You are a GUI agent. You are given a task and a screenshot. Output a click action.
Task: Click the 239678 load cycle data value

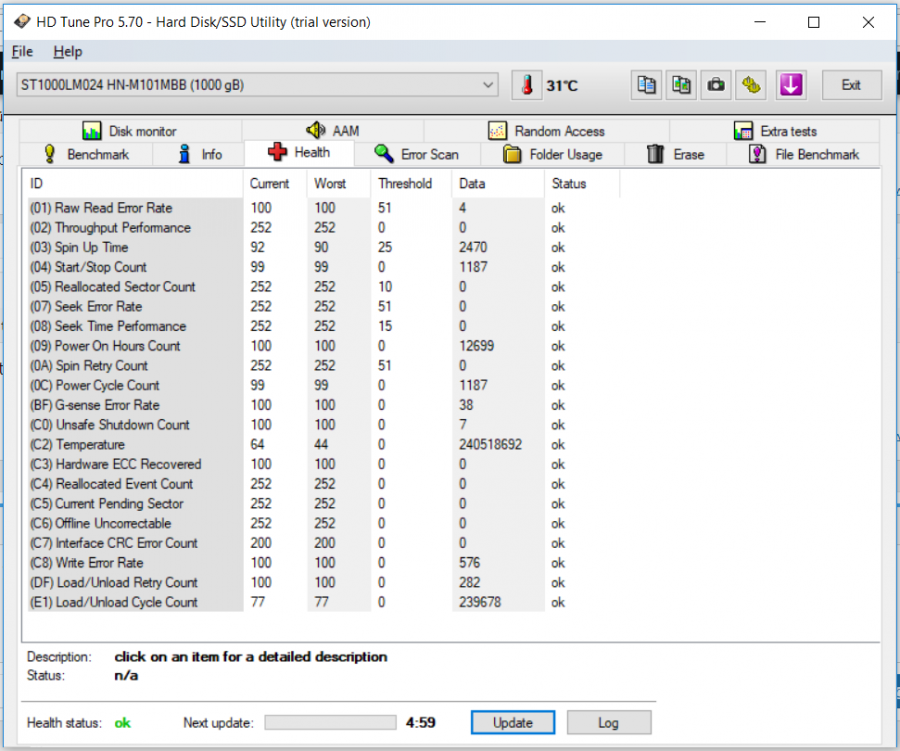click(480, 602)
